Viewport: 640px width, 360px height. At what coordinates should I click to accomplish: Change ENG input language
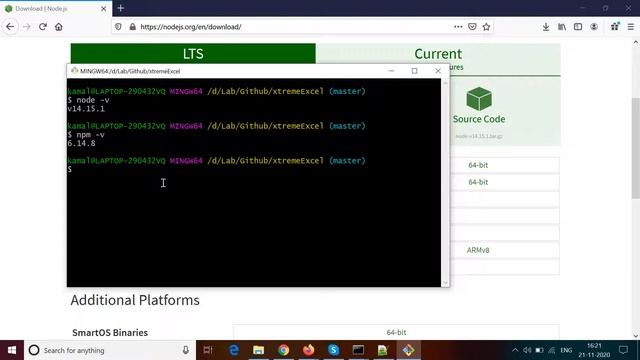point(566,350)
